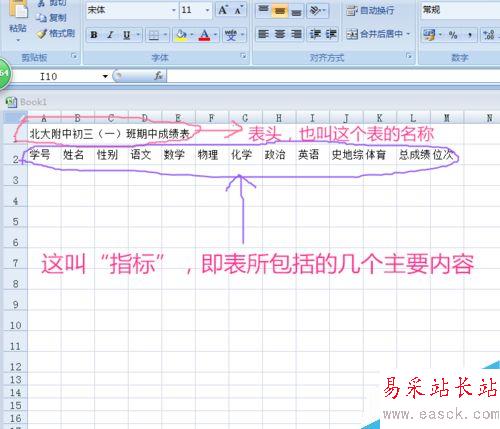Apply the percent style
Screen dimensions: 500x429
[453, 34]
